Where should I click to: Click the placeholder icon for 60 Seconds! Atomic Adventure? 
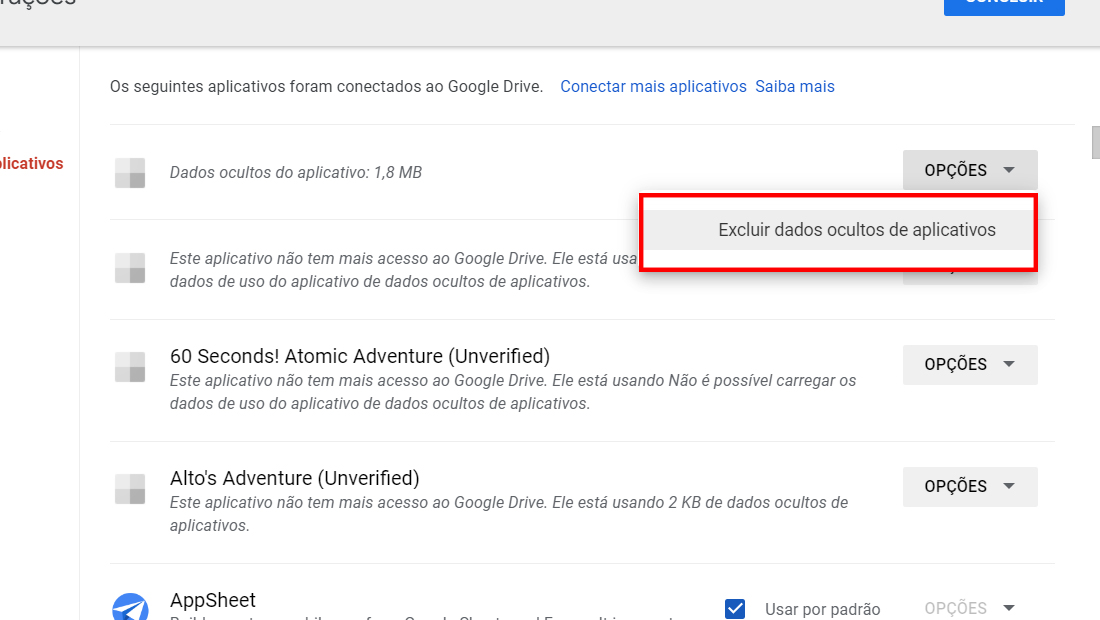130,367
